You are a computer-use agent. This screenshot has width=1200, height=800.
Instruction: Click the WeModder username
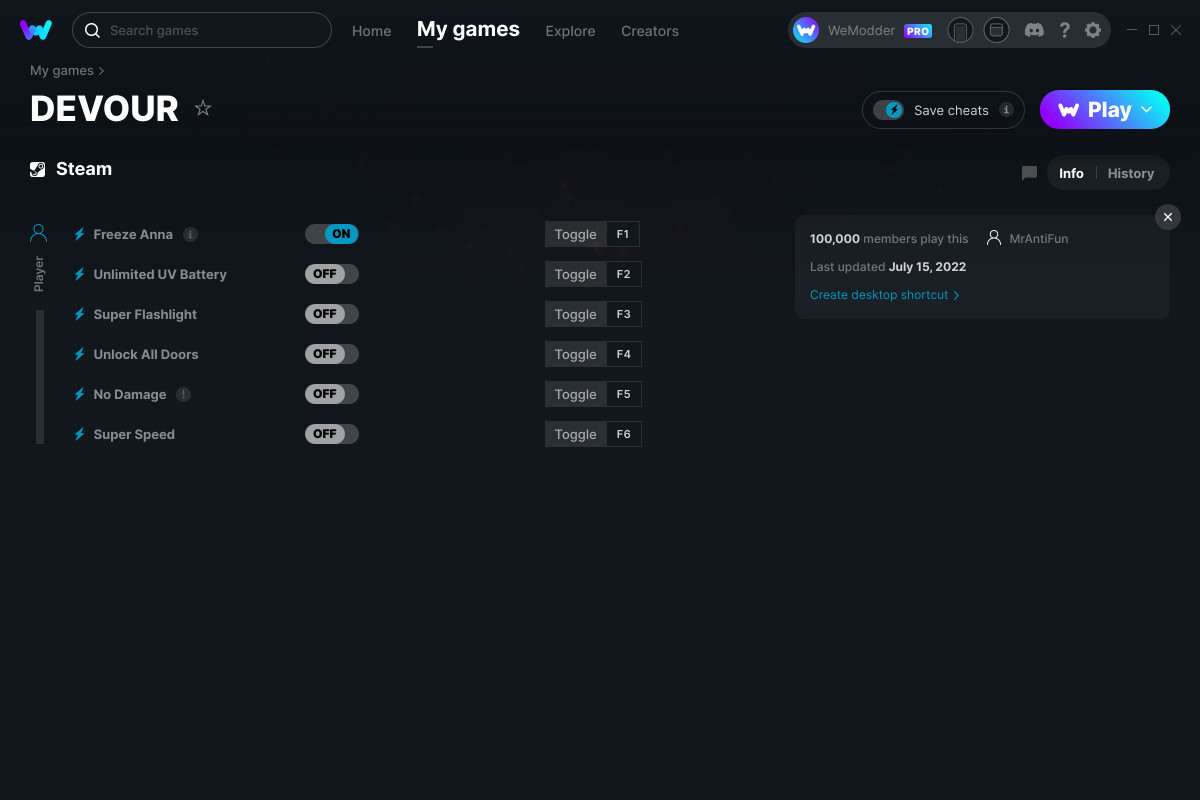861,31
